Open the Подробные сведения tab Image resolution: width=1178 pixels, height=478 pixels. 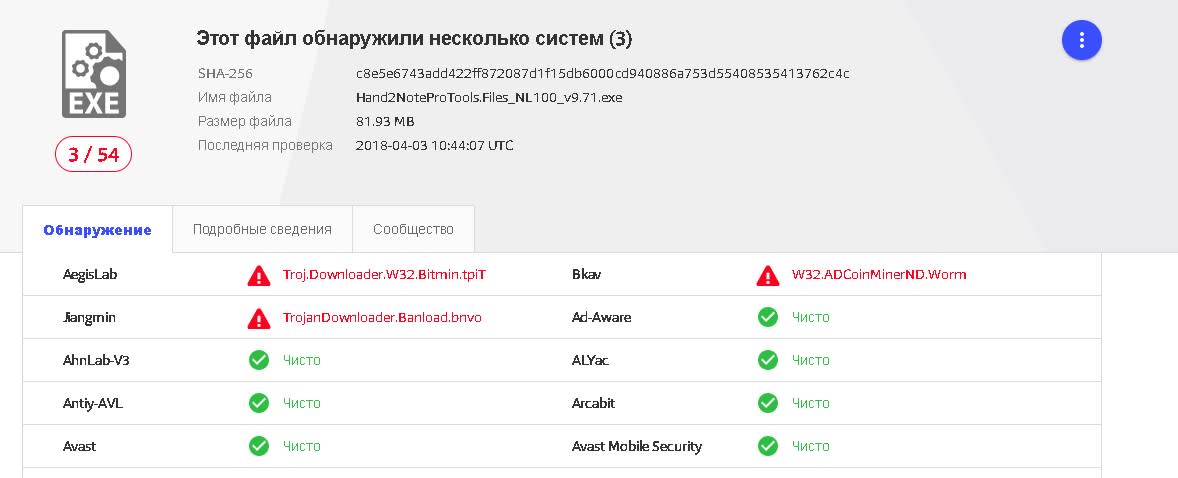click(262, 229)
